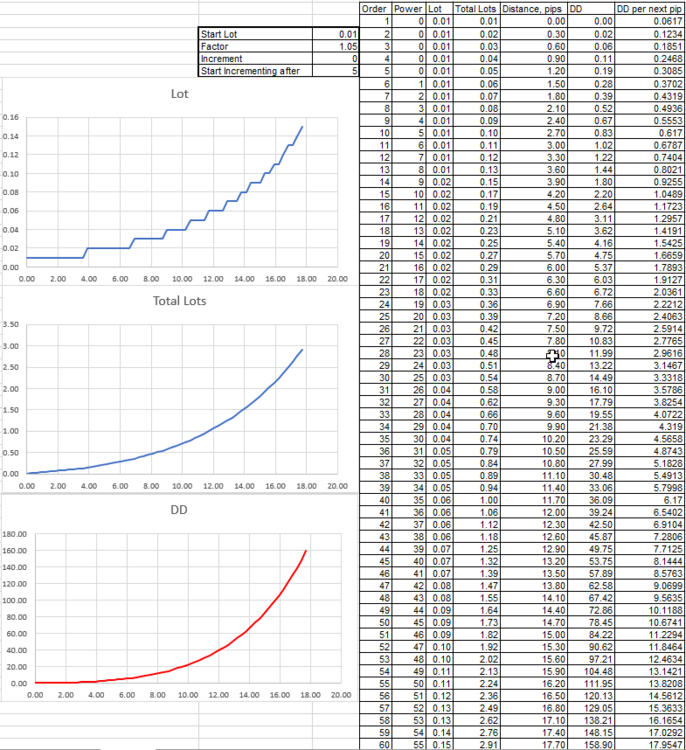
Task: Select DD per next pip cell 0.617
Action: 650,133
